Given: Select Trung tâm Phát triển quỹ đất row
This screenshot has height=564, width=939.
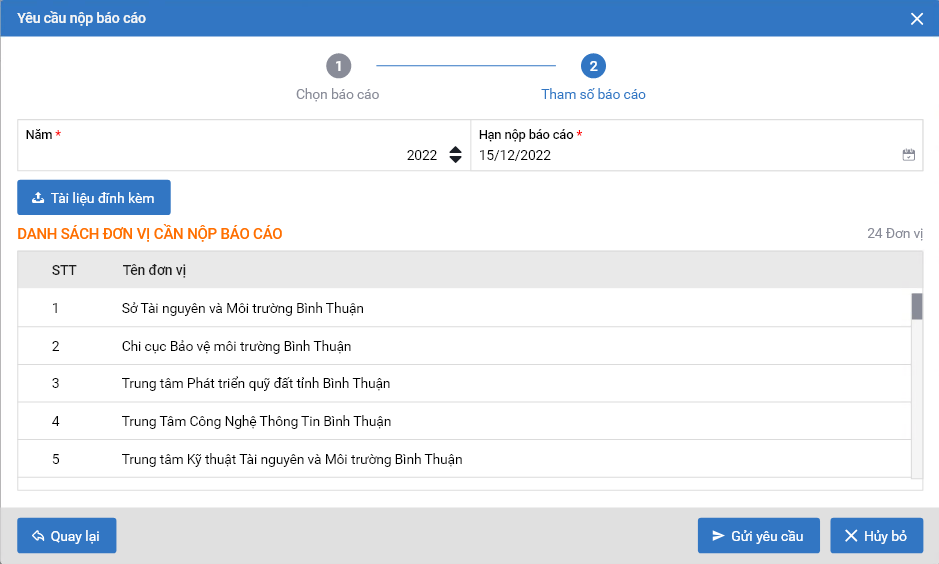Looking at the screenshot, I should (255, 383).
